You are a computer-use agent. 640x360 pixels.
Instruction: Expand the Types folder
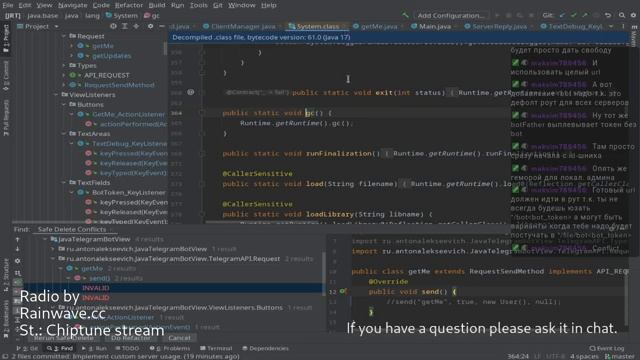(x=64, y=66)
